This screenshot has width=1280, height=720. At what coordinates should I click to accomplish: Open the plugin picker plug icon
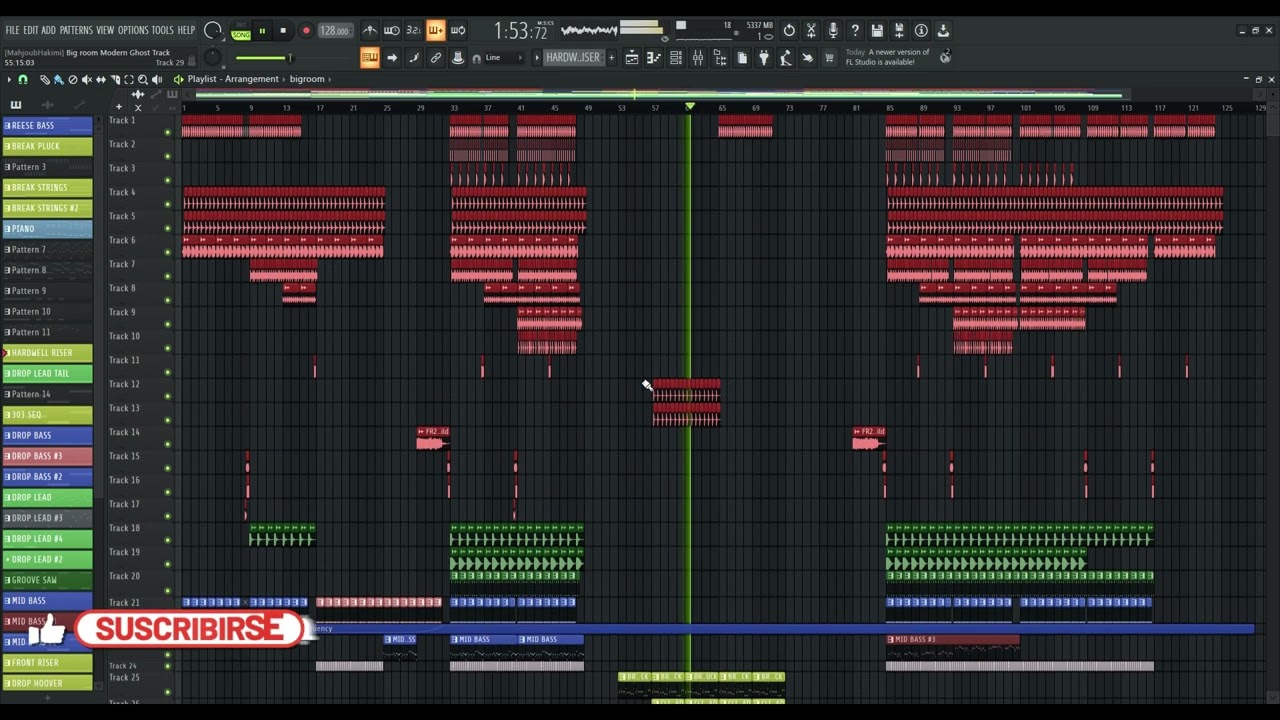coord(763,58)
